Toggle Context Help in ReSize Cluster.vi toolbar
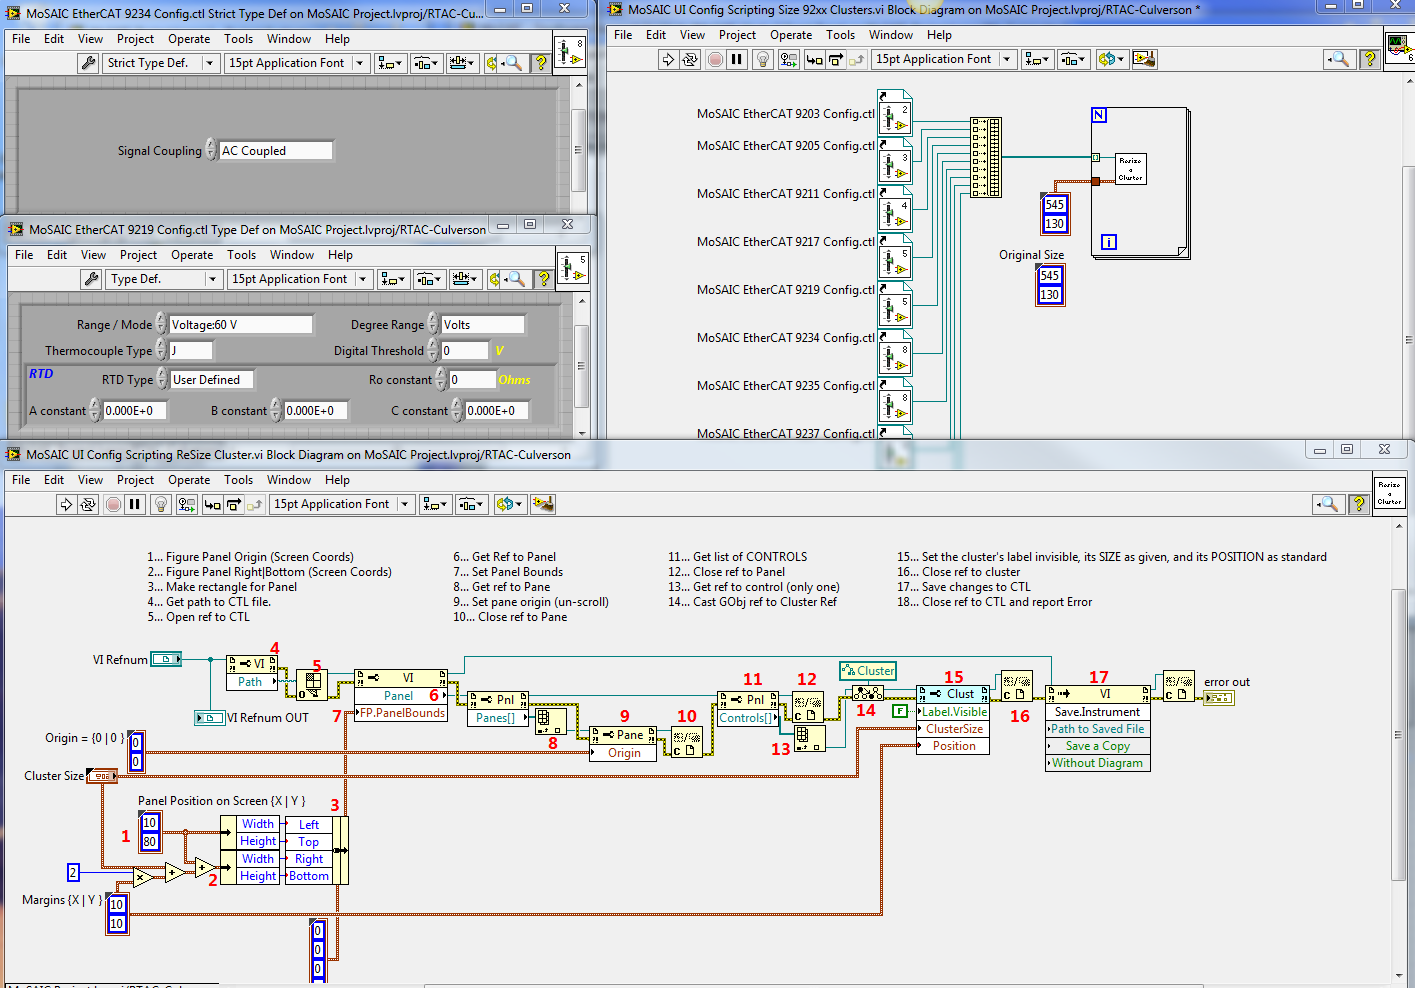 pos(1358,504)
